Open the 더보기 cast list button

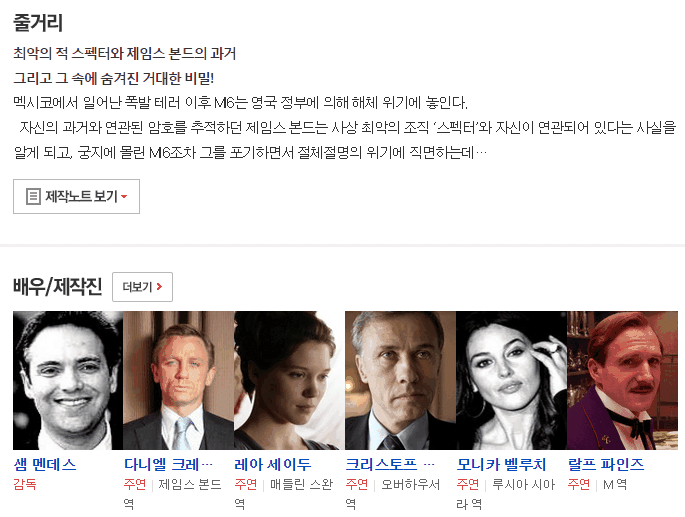tap(142, 287)
